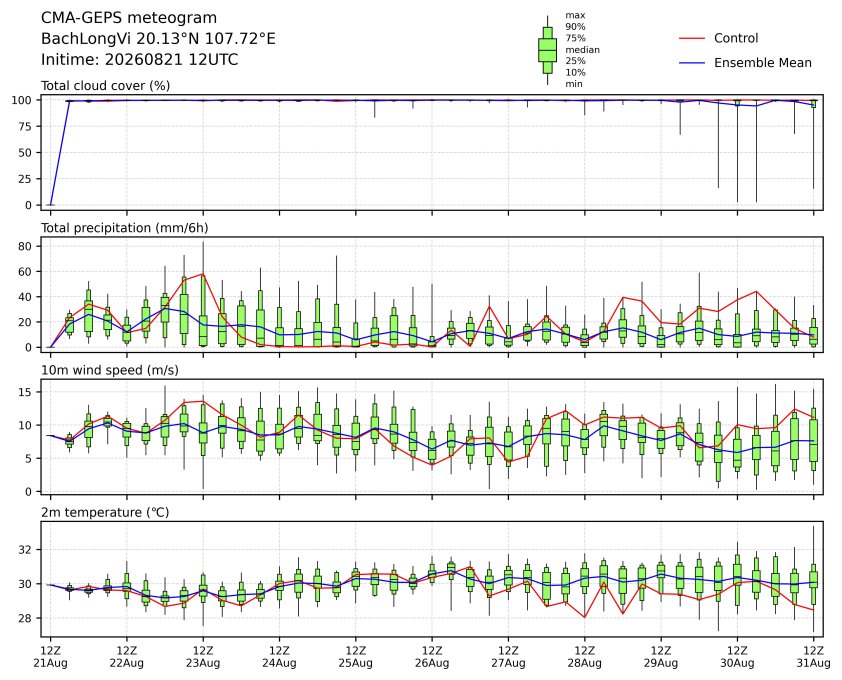Click the Total precipitation panel title
This screenshot has width=842, height=680.
click(x=125, y=228)
